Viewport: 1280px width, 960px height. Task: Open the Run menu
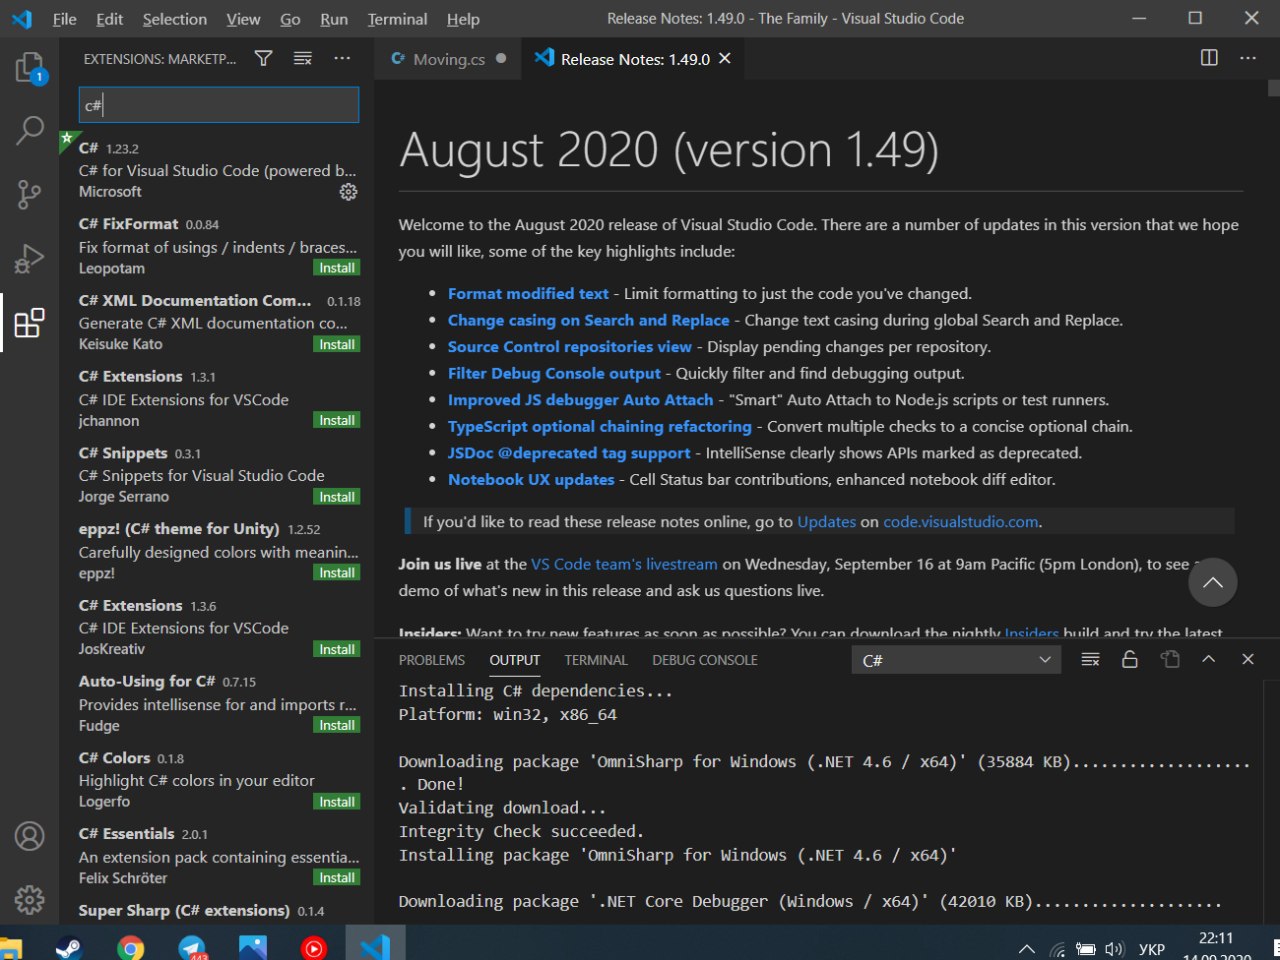click(x=334, y=19)
